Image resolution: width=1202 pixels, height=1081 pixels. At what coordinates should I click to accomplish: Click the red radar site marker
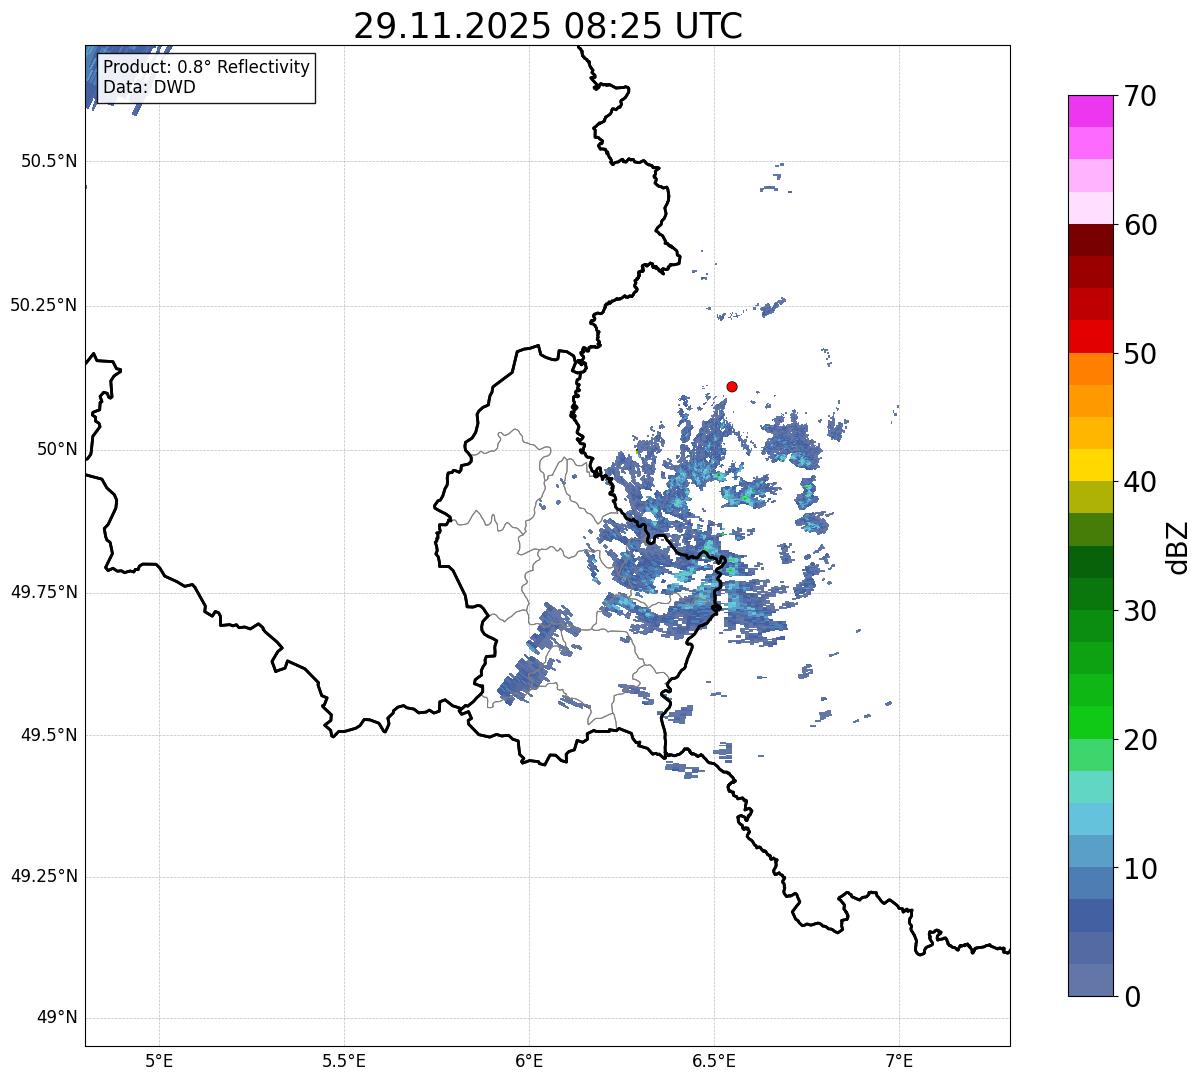732,386
